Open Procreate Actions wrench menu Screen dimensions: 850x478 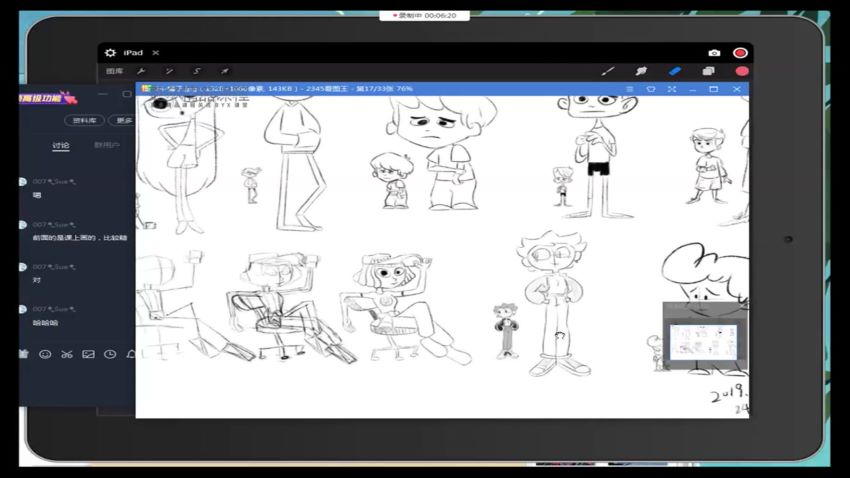(x=141, y=71)
